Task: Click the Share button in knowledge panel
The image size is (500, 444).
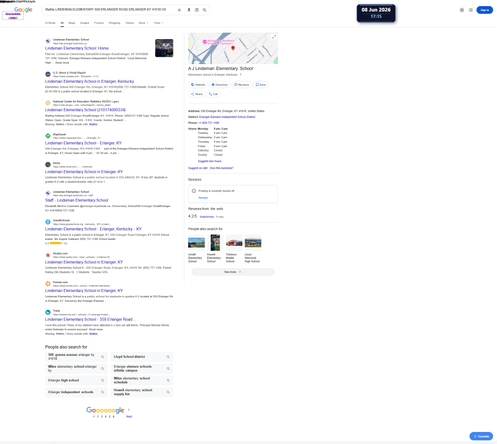Action: point(196,94)
